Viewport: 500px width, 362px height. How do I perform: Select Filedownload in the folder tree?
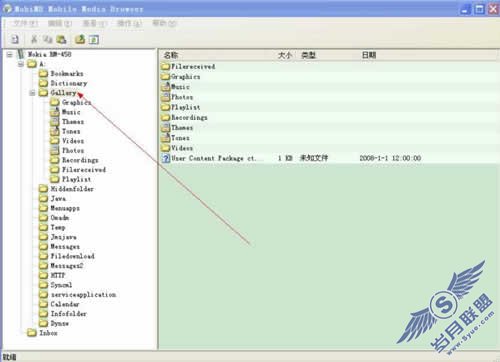(72, 256)
